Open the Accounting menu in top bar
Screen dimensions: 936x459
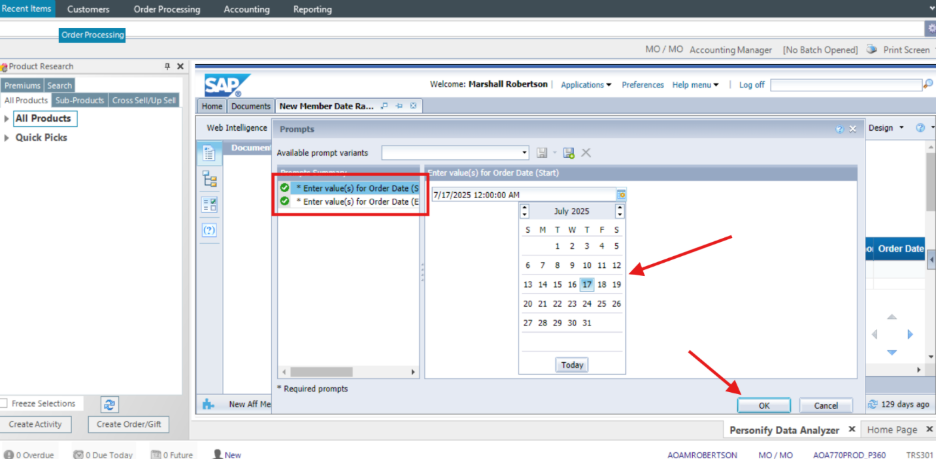pyautogui.click(x=245, y=9)
